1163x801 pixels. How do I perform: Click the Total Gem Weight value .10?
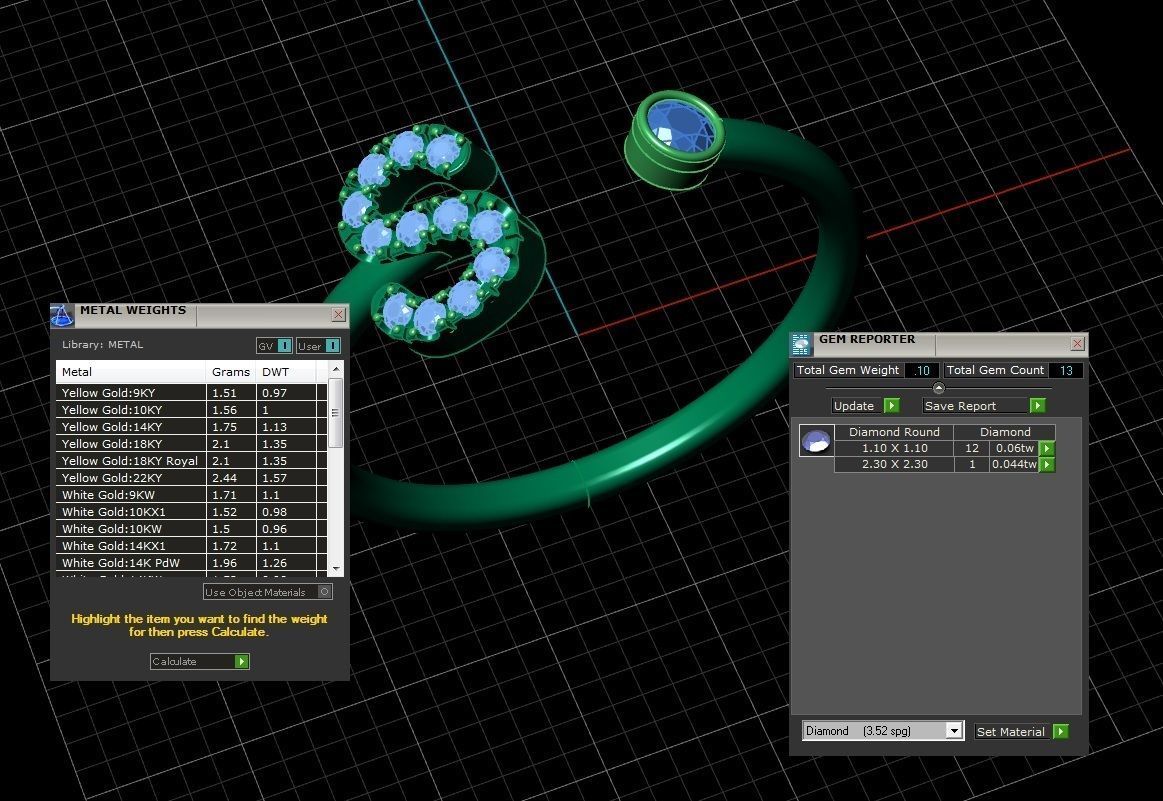click(922, 370)
